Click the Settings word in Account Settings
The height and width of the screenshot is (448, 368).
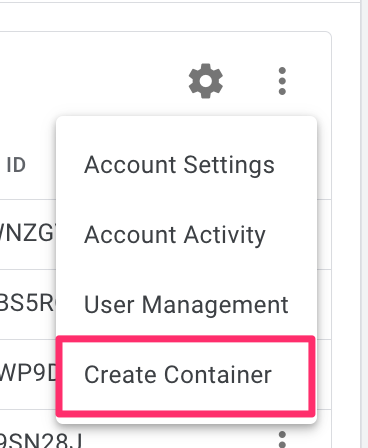[229, 166]
